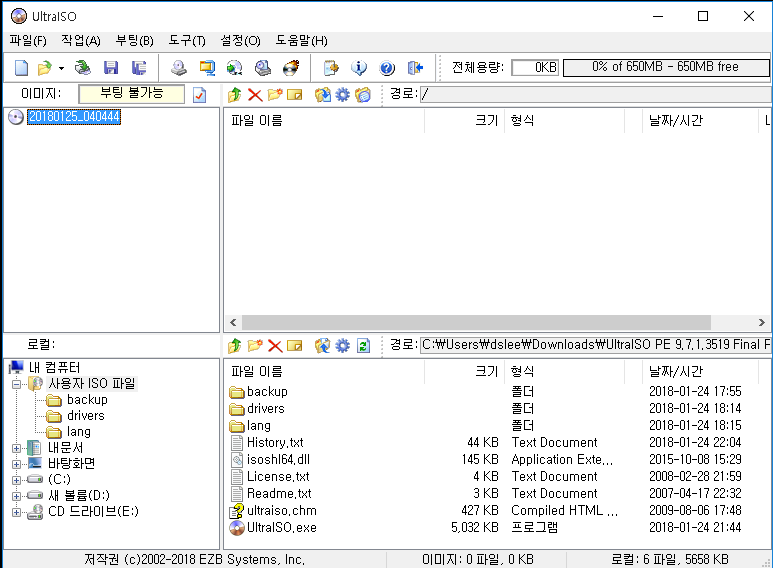Click the 650MB capacity bar

point(666,68)
